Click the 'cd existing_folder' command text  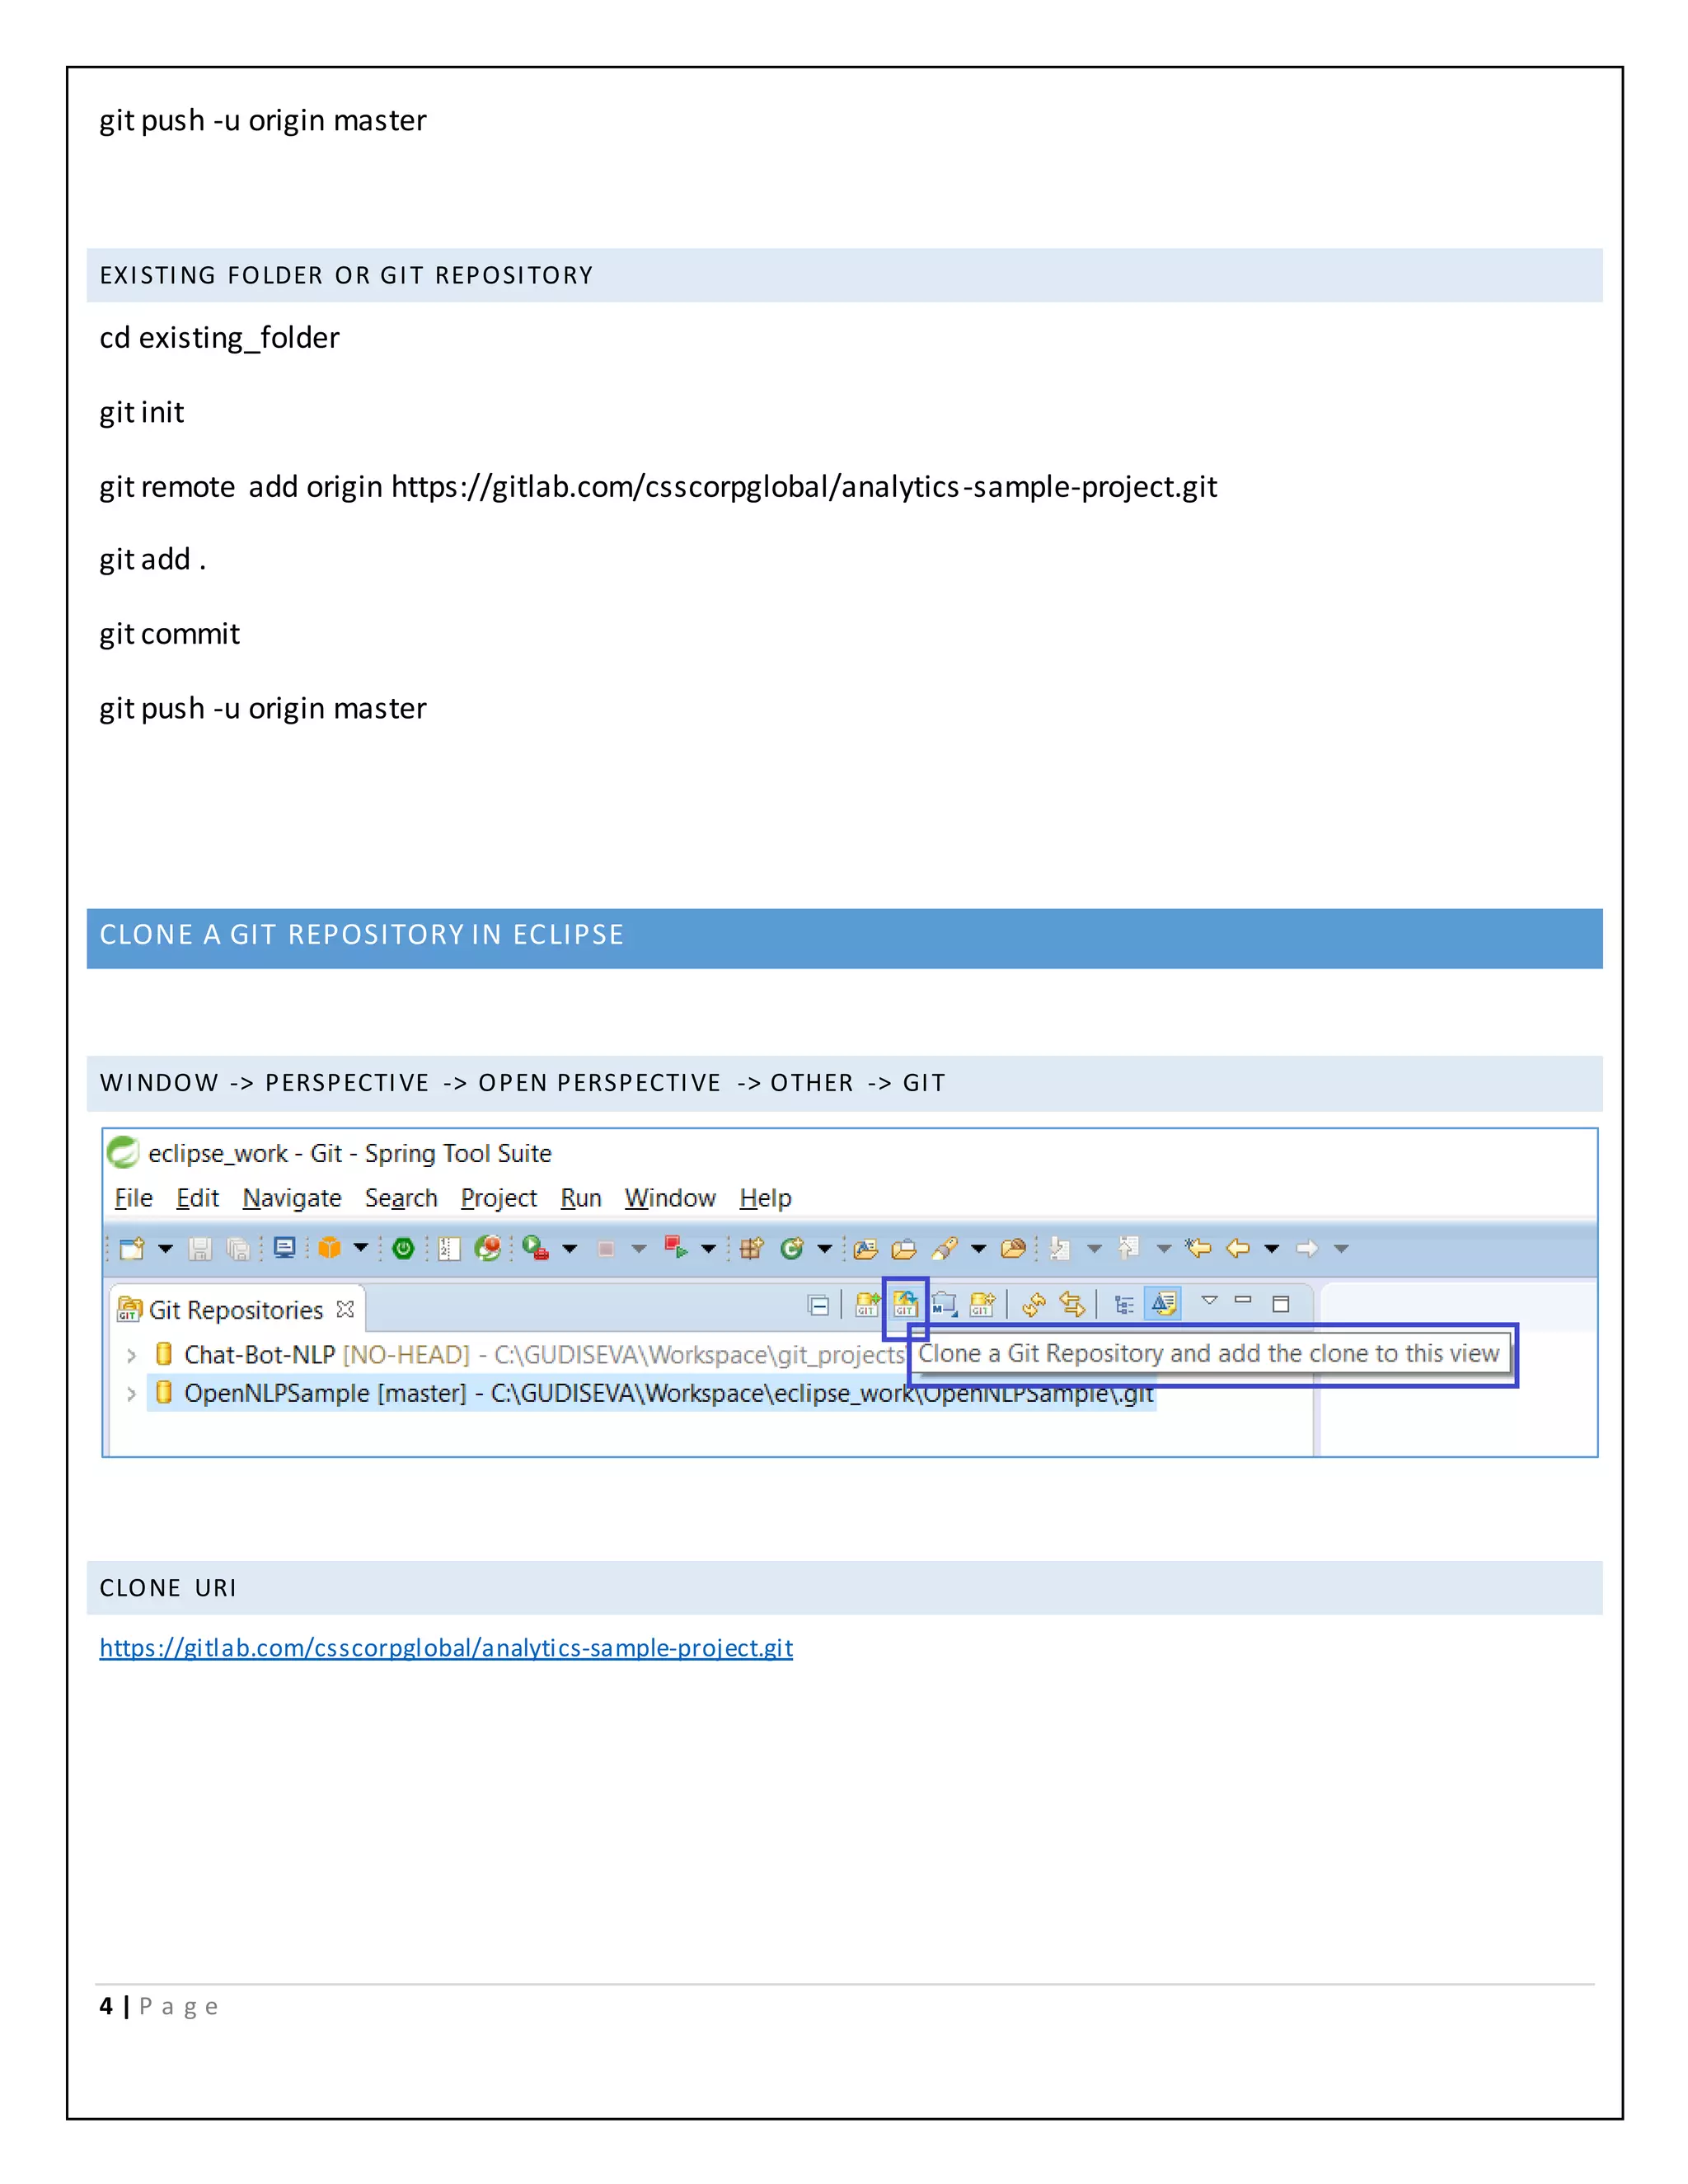click(x=219, y=338)
